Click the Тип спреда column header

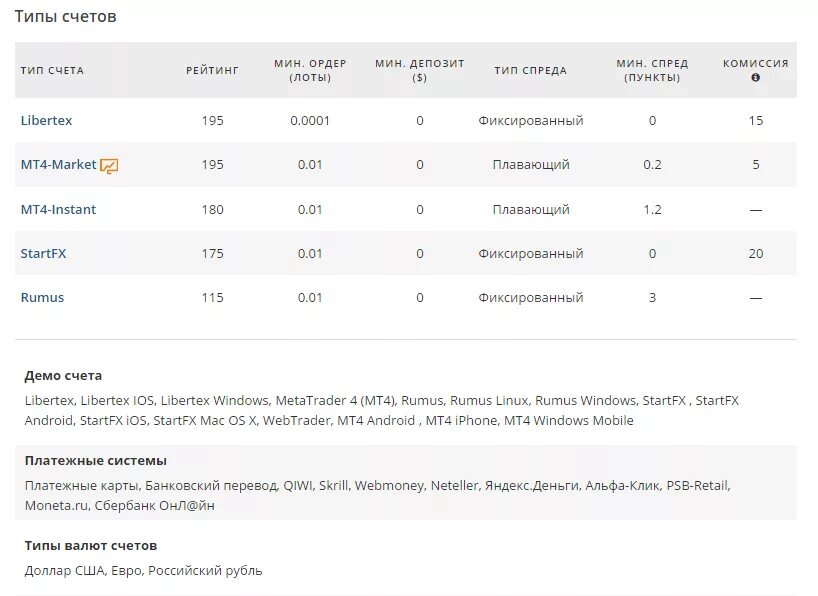(x=530, y=70)
